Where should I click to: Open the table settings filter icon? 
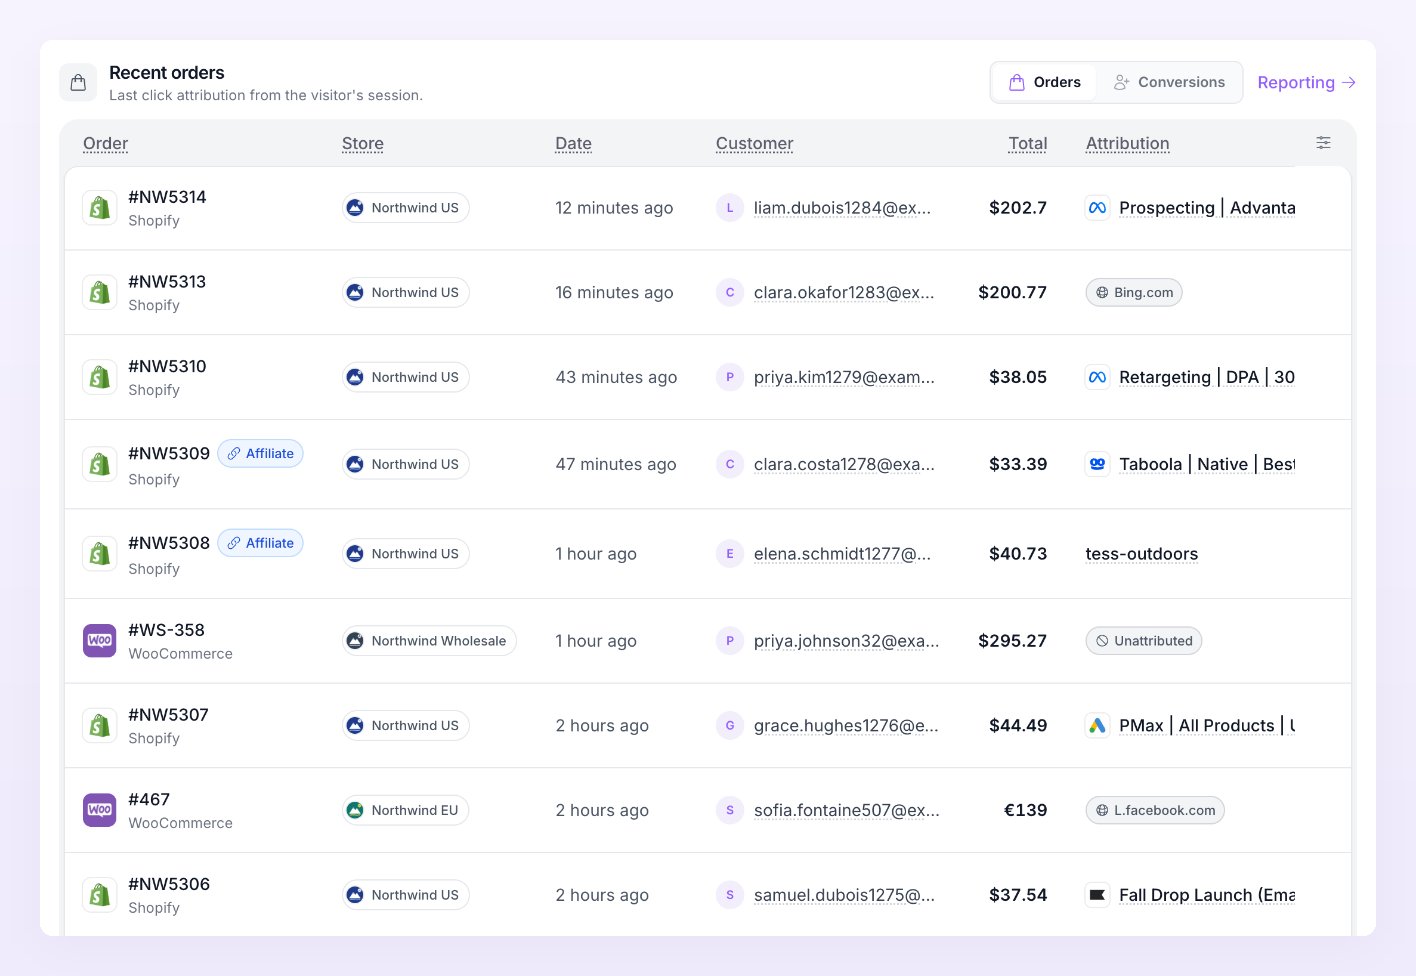[1323, 143]
